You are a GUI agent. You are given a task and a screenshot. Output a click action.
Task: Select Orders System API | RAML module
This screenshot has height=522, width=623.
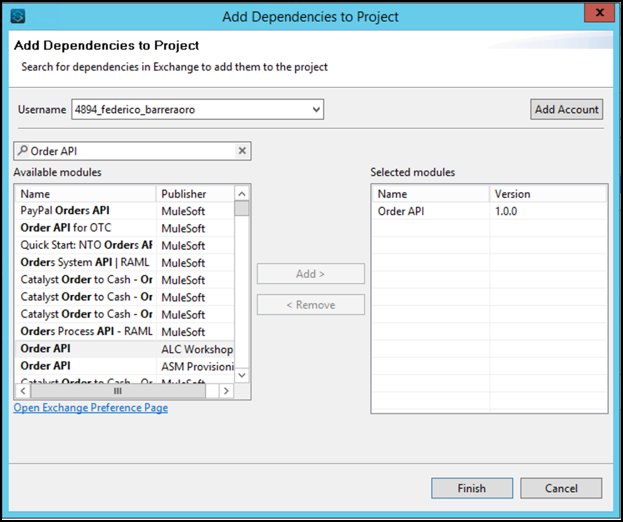(x=124, y=263)
